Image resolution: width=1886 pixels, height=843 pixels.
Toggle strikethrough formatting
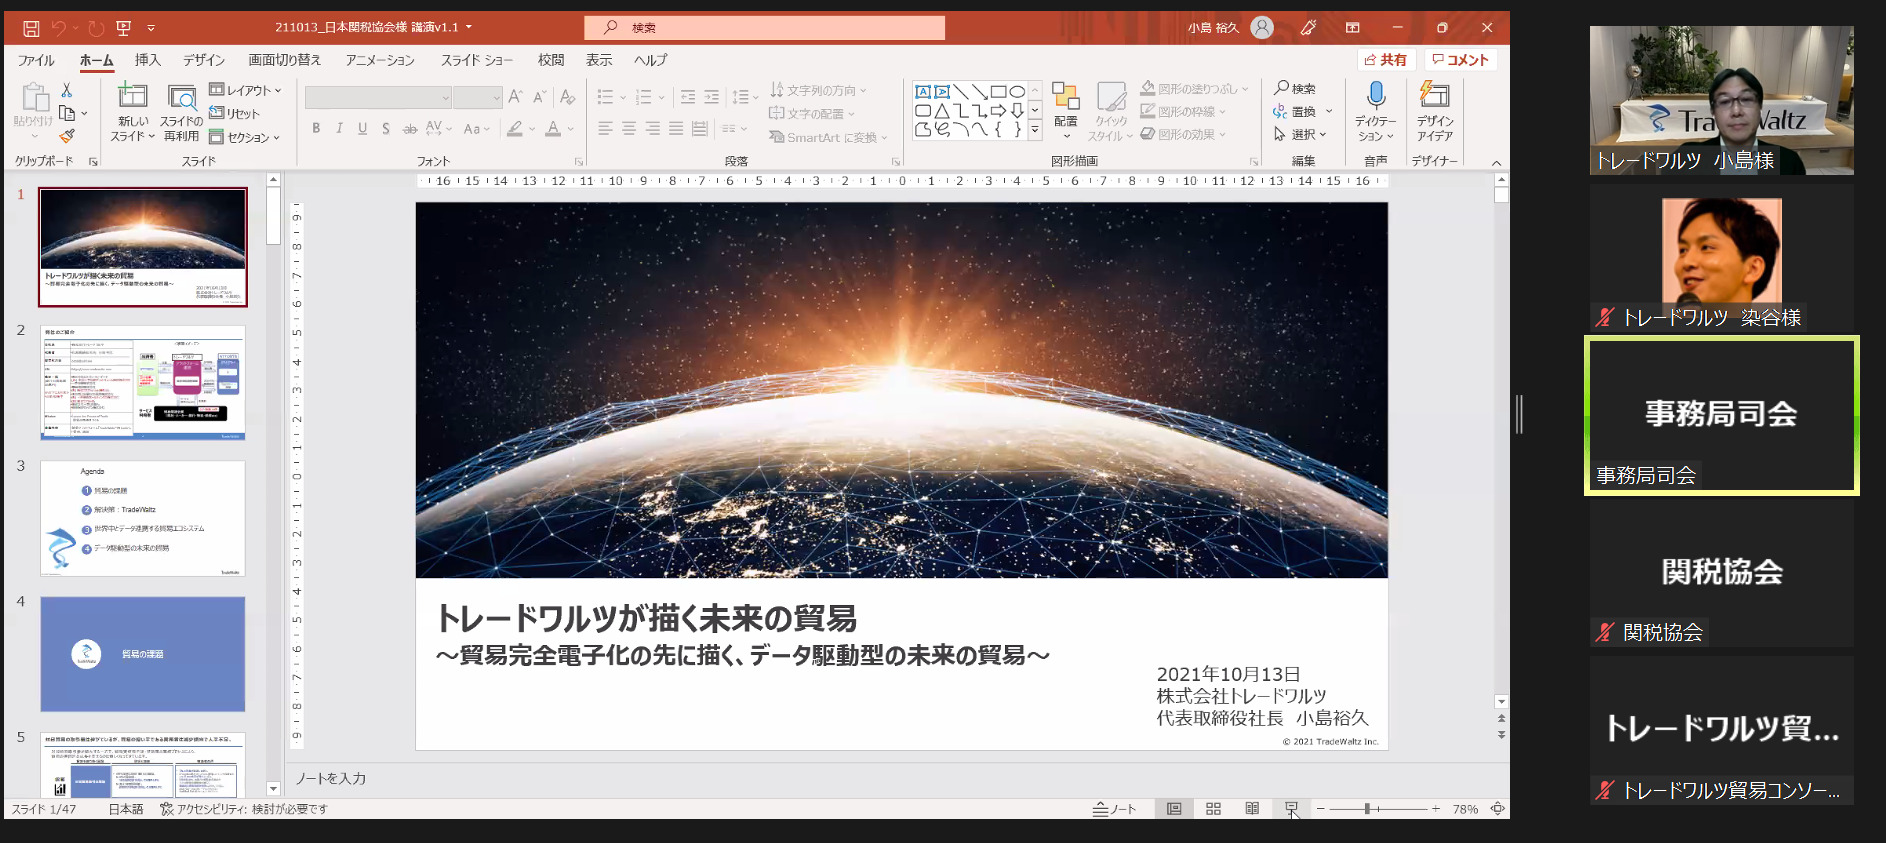coord(409,128)
